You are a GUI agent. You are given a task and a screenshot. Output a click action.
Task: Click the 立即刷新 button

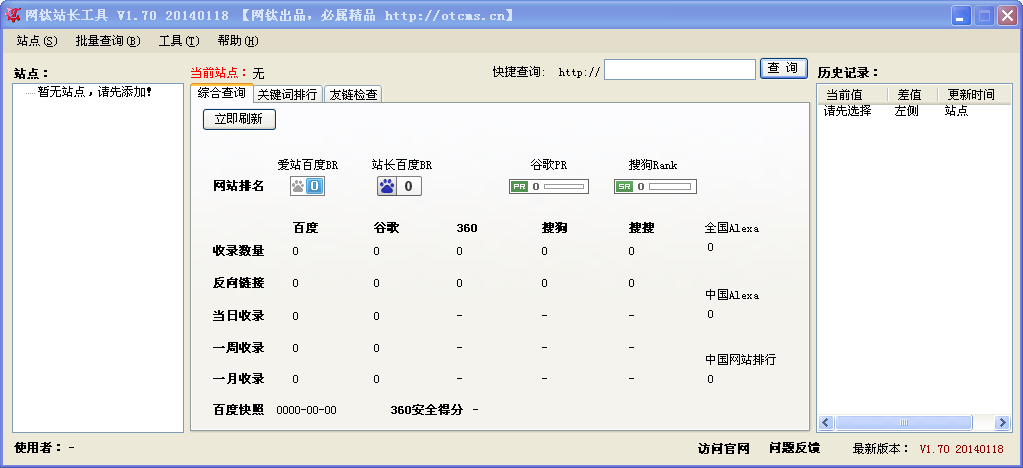coord(239,119)
